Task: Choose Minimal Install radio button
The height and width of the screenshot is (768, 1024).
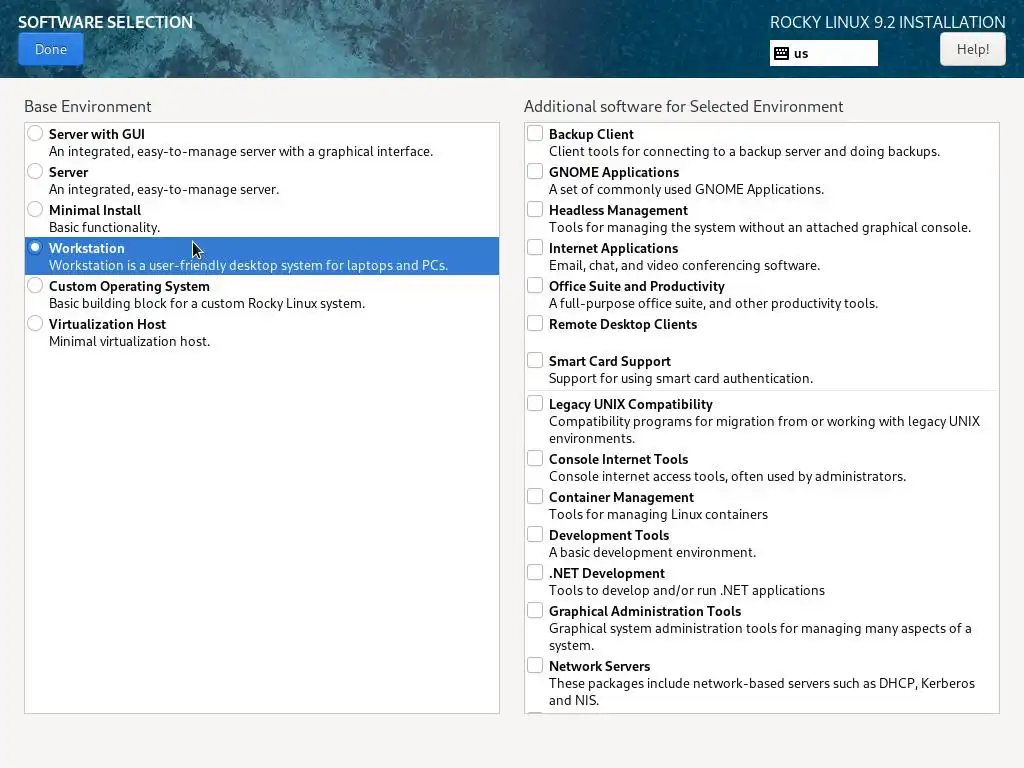Action: coord(35,209)
